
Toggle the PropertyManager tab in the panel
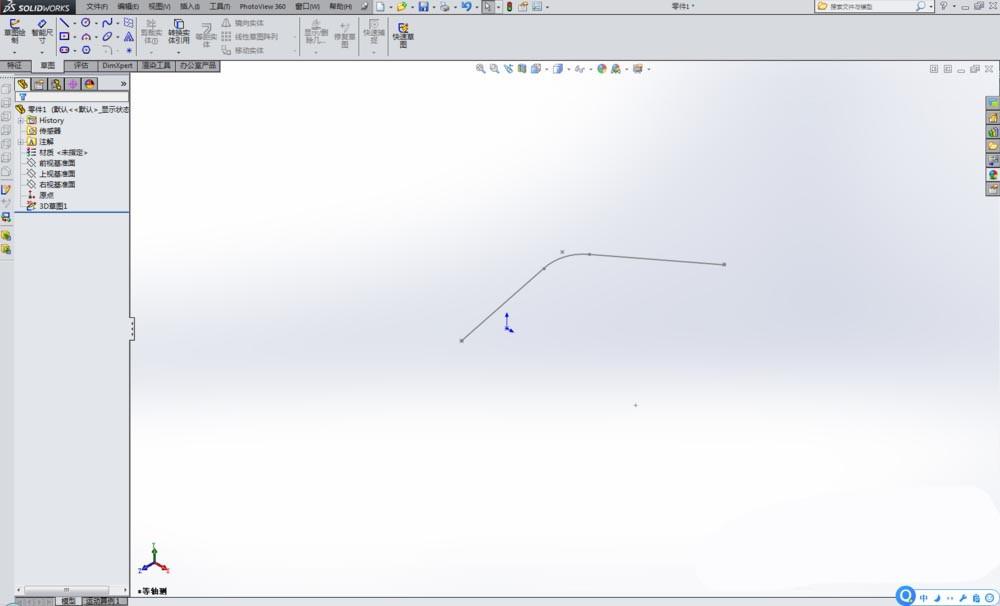[38, 84]
